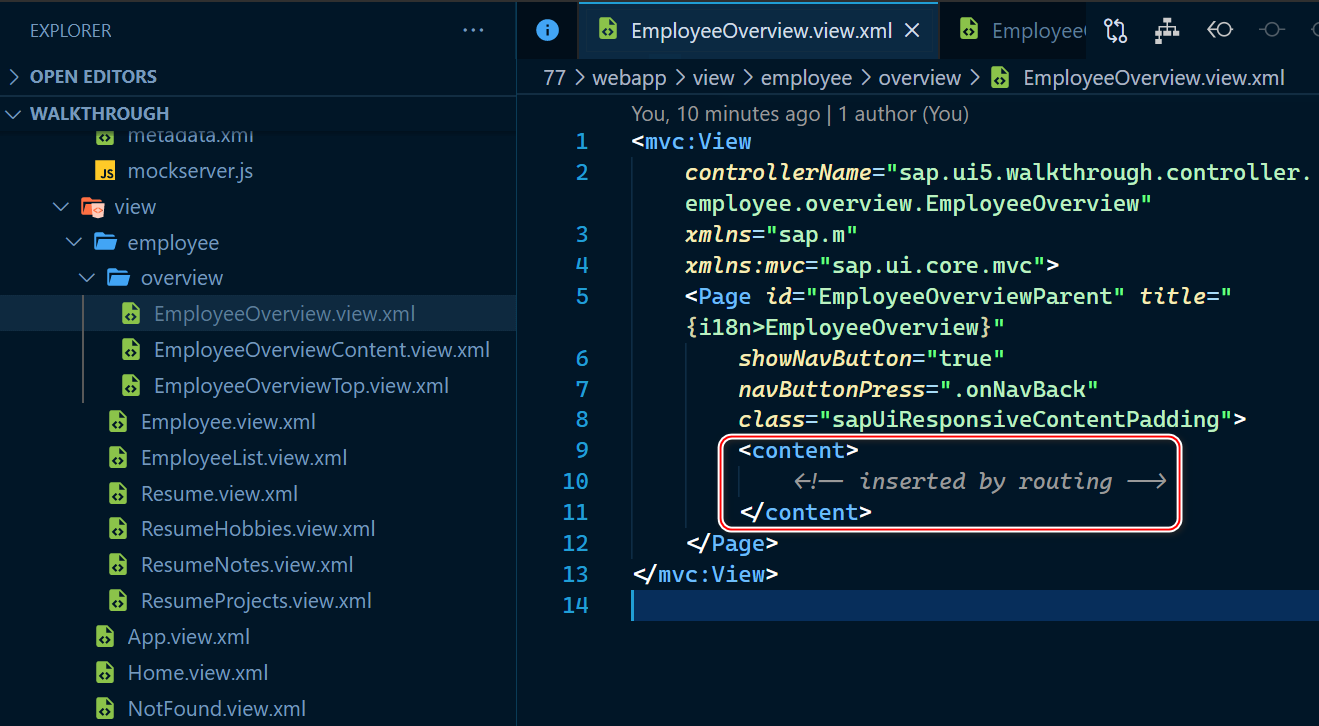Open ResumeHobbies.view.xml file

(x=258, y=529)
